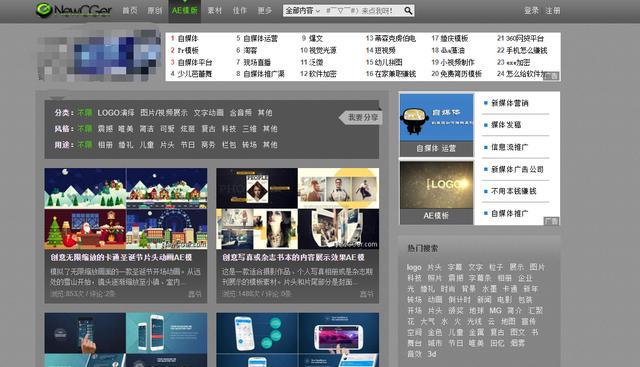
Task: Open the 自媒体推广 ad link
Action: pyautogui.click(x=509, y=213)
